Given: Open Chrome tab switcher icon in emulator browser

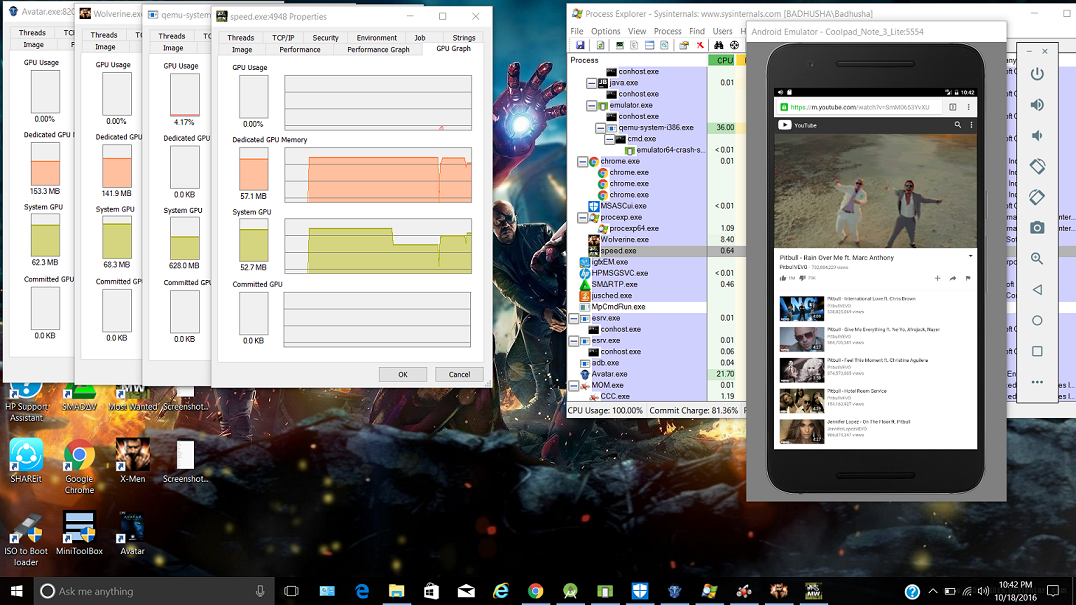Looking at the screenshot, I should coord(952,107).
